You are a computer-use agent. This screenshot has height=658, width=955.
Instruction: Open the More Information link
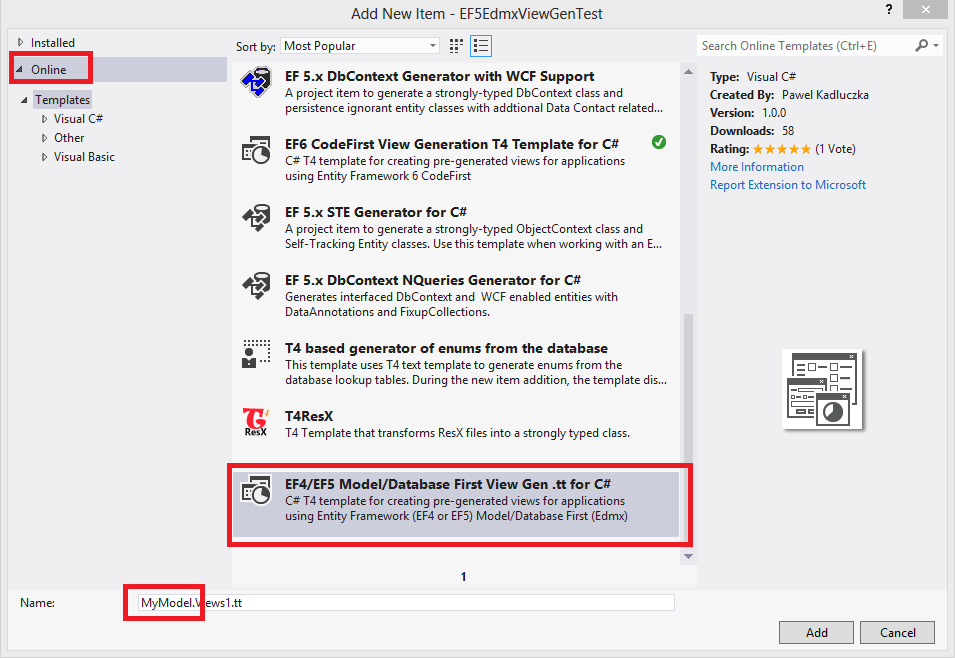(x=756, y=167)
